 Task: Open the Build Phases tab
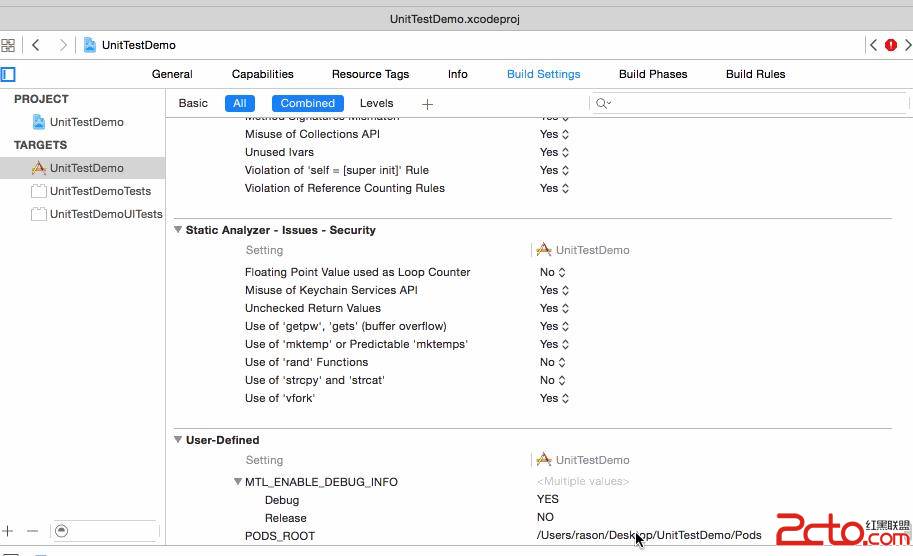click(x=652, y=74)
